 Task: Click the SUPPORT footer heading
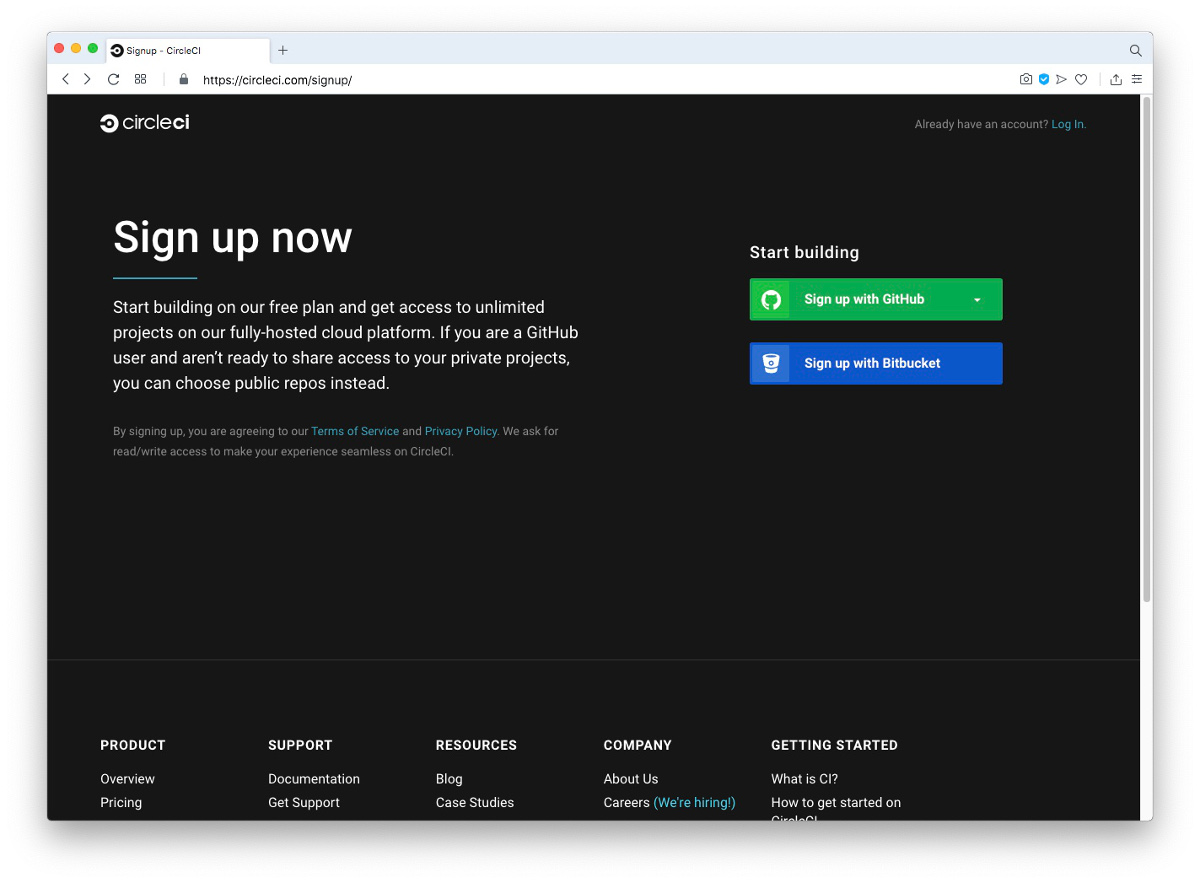[x=300, y=745]
